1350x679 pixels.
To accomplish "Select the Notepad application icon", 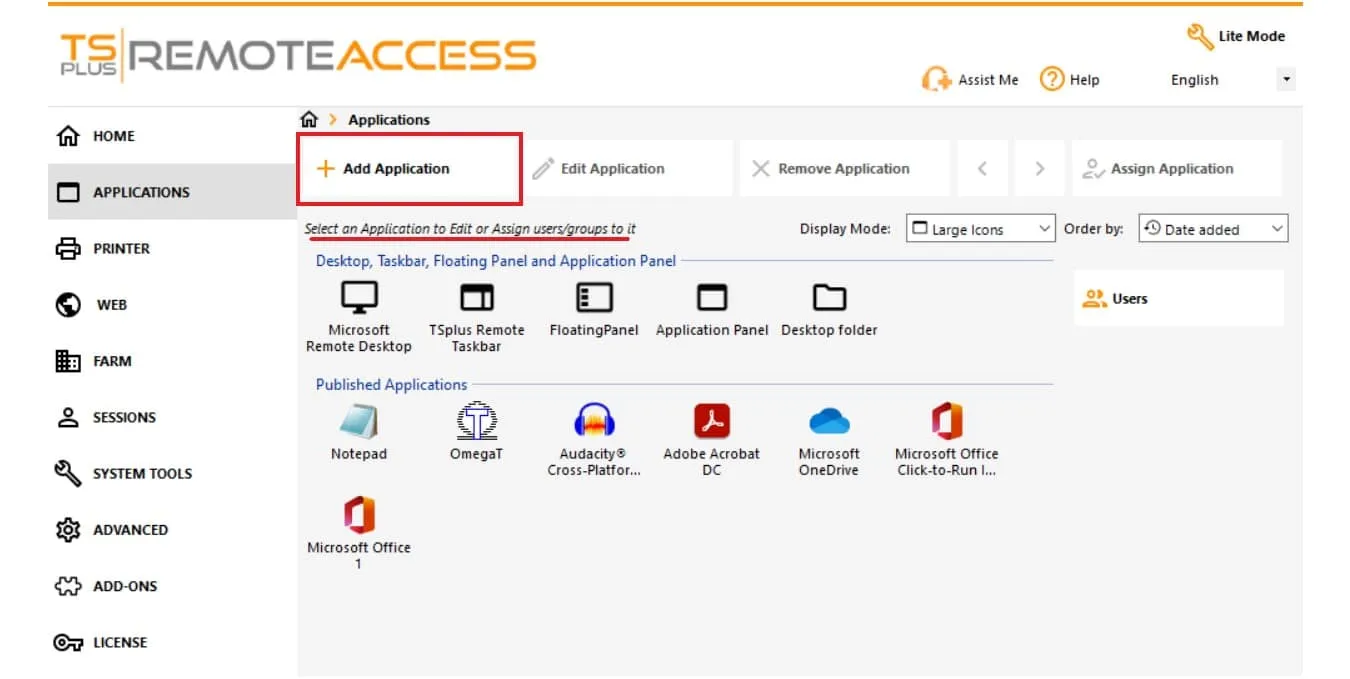I will click(358, 422).
